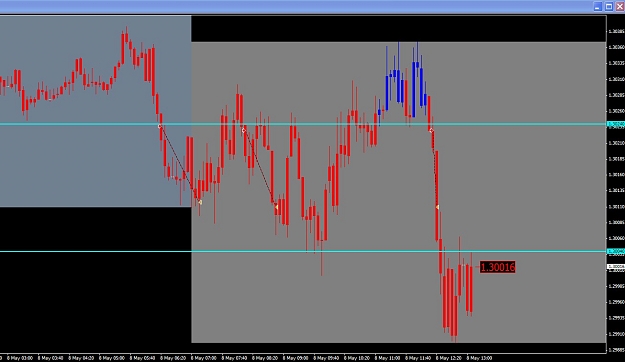The image size is (625, 362).
Task: Click the 1.30110 price axis label
Action: (616, 207)
